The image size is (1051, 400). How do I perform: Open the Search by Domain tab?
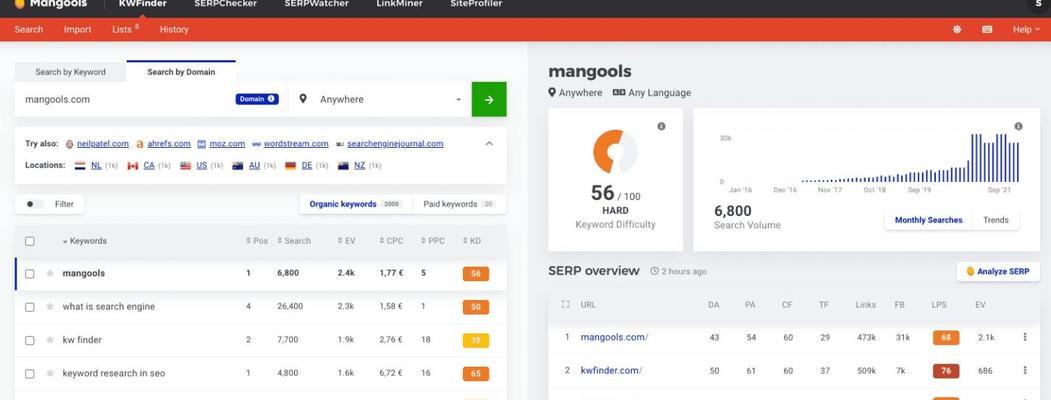pos(181,72)
